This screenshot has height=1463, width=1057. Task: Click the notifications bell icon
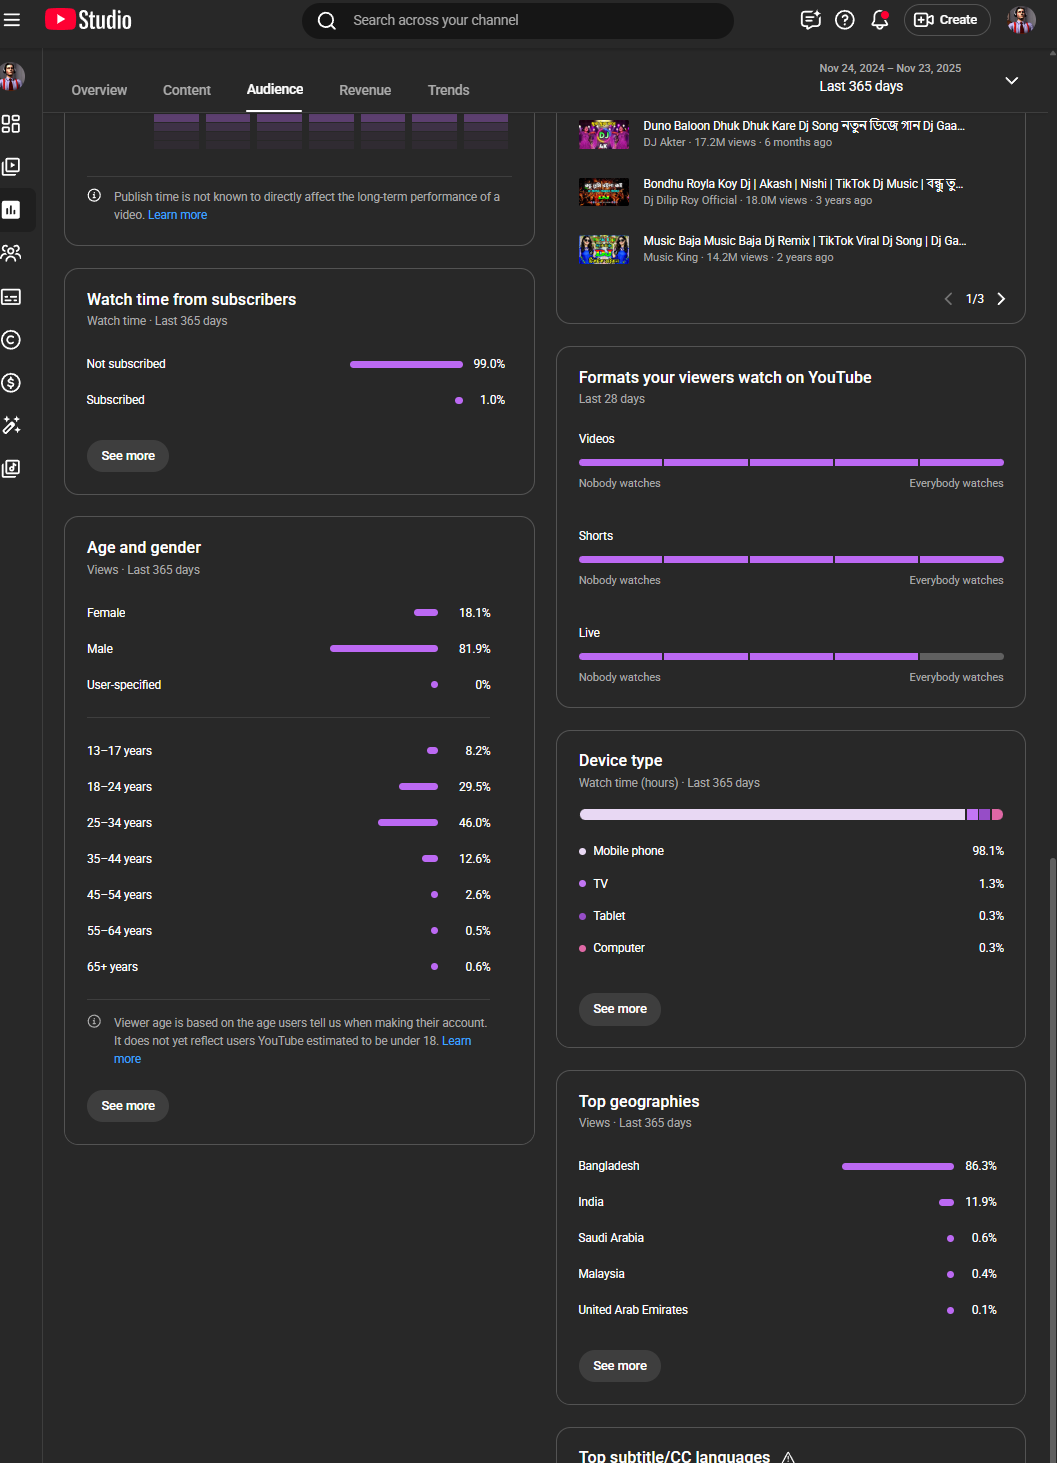(x=880, y=20)
